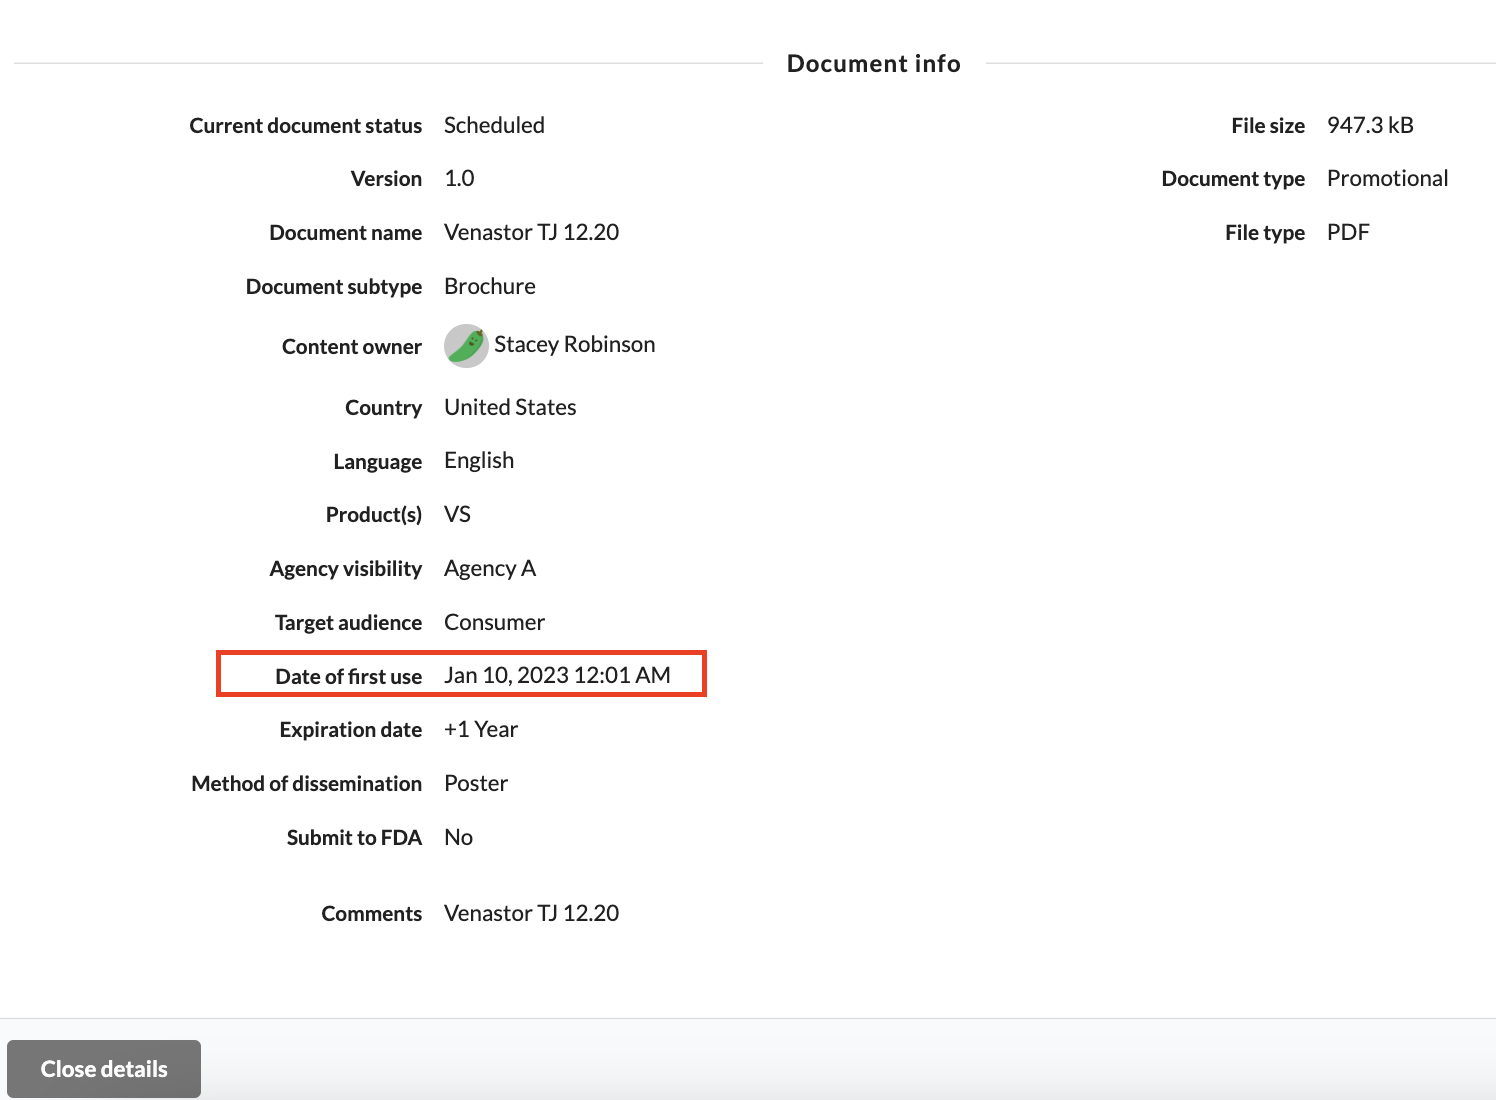Select the No value for Submit to FDA
Screen dimensions: 1496x1100
458,837
